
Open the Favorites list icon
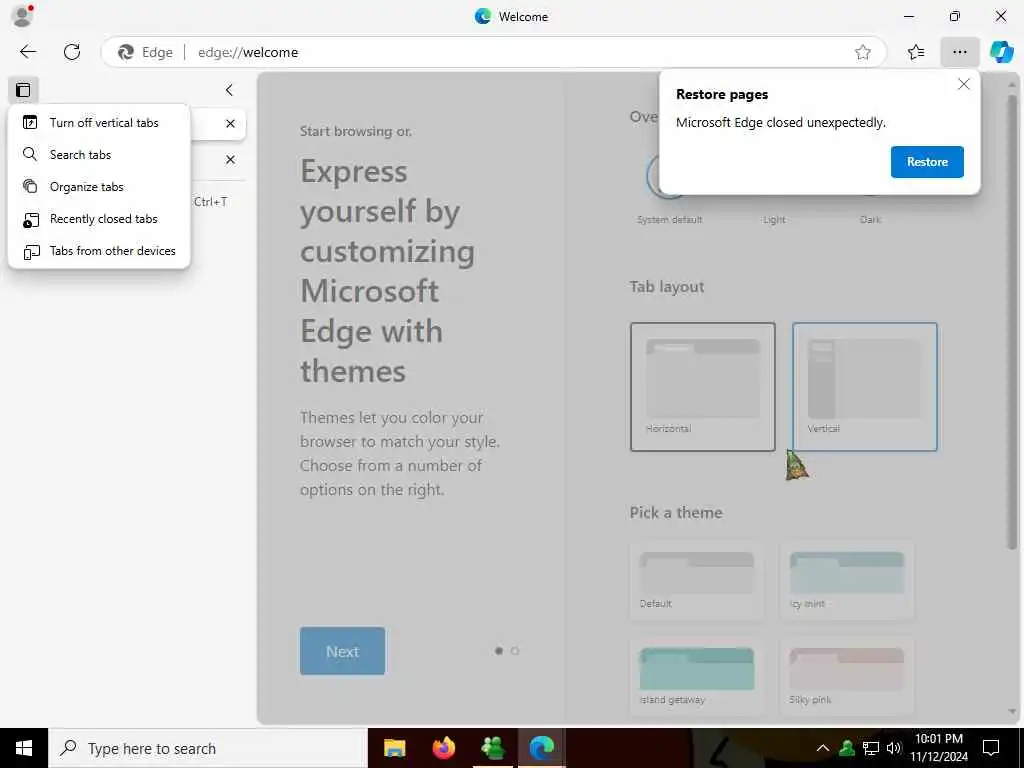[x=916, y=52]
